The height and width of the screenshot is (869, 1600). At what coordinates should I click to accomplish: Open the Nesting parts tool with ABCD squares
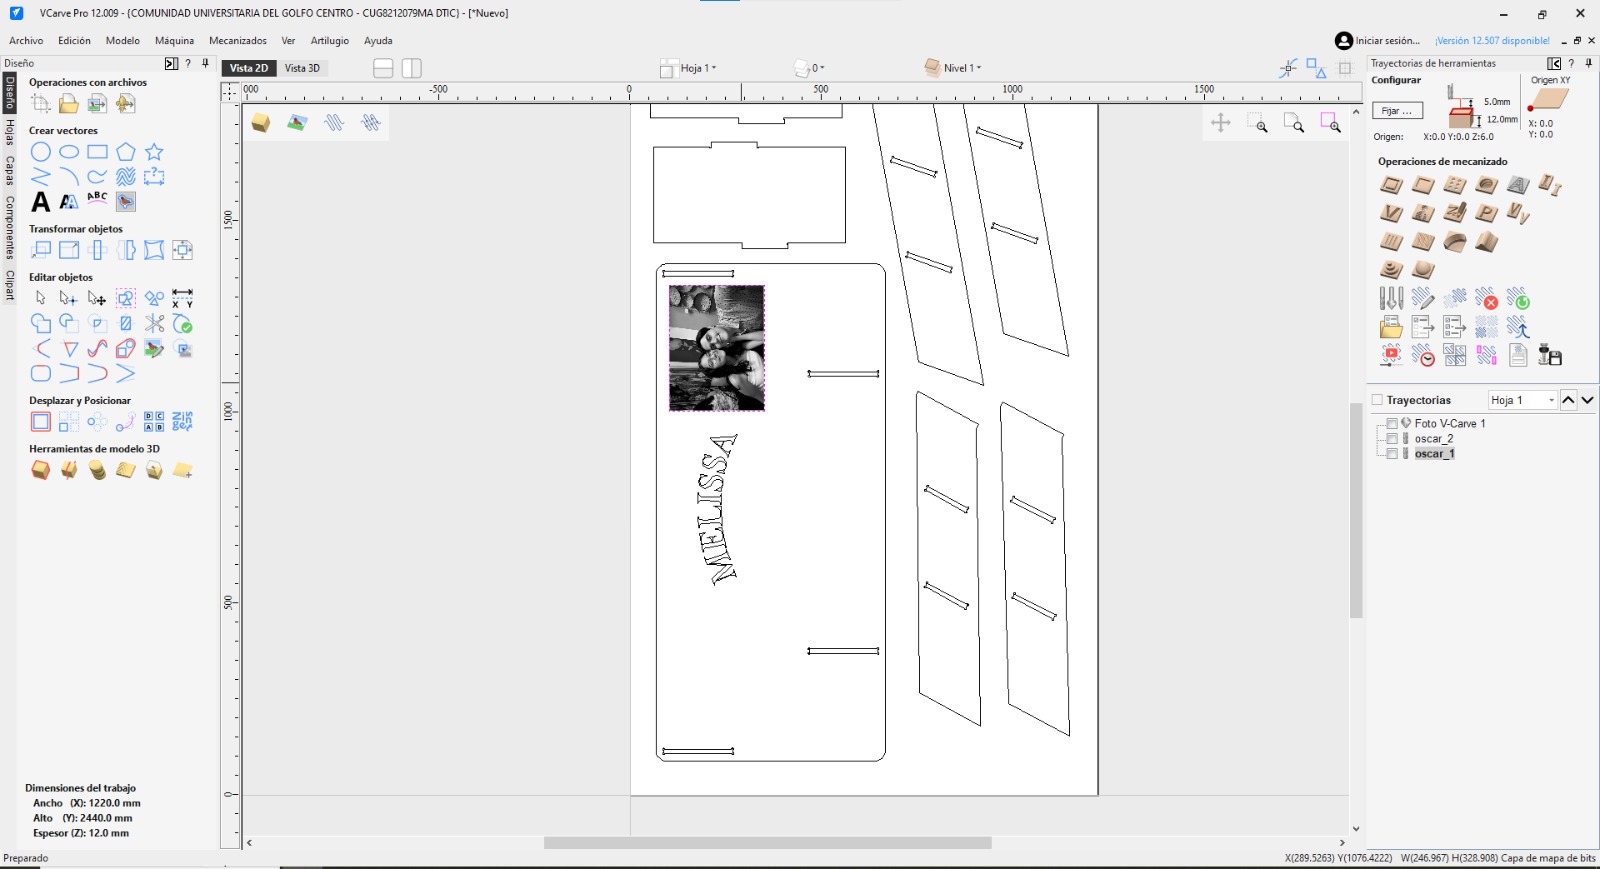tap(154, 421)
